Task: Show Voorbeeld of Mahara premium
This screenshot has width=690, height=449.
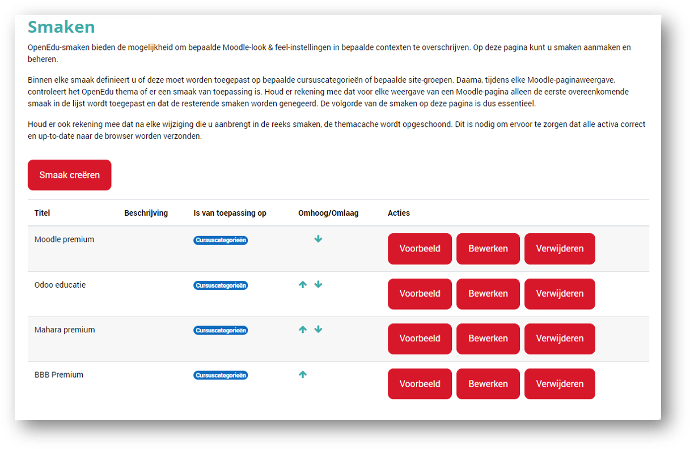Action: (x=420, y=339)
